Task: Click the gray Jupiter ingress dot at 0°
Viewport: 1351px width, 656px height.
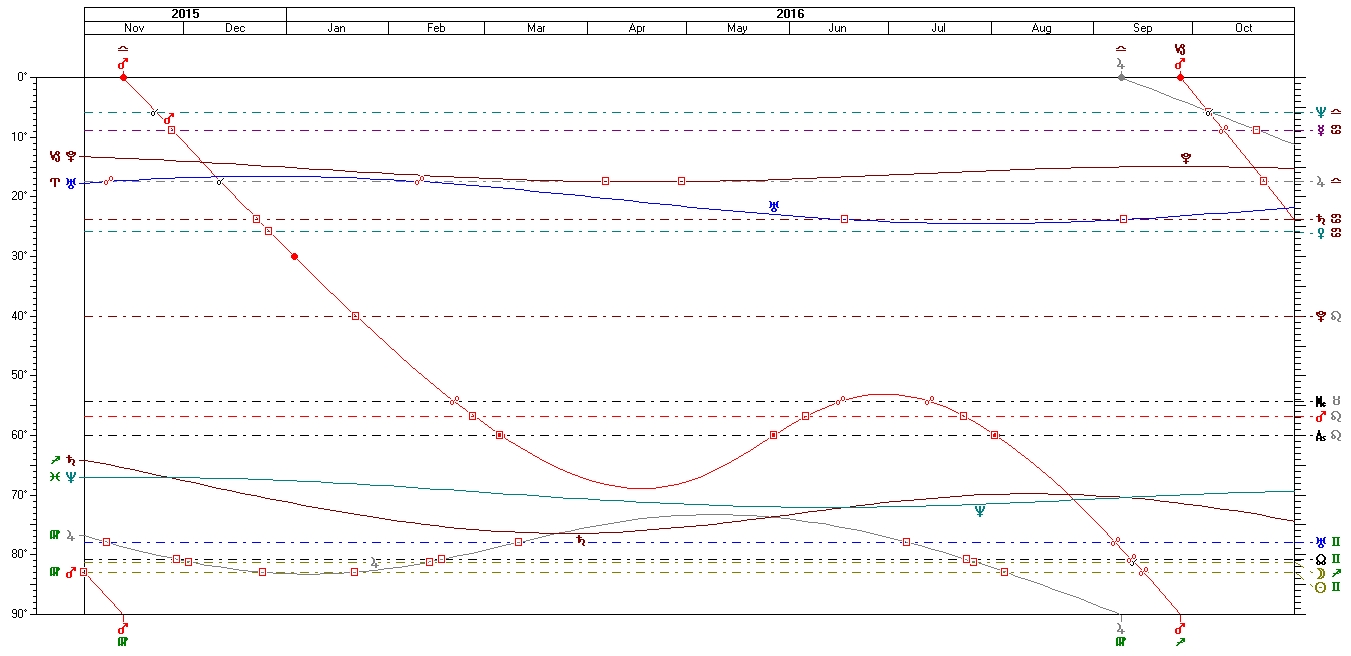Action: coord(1121,77)
